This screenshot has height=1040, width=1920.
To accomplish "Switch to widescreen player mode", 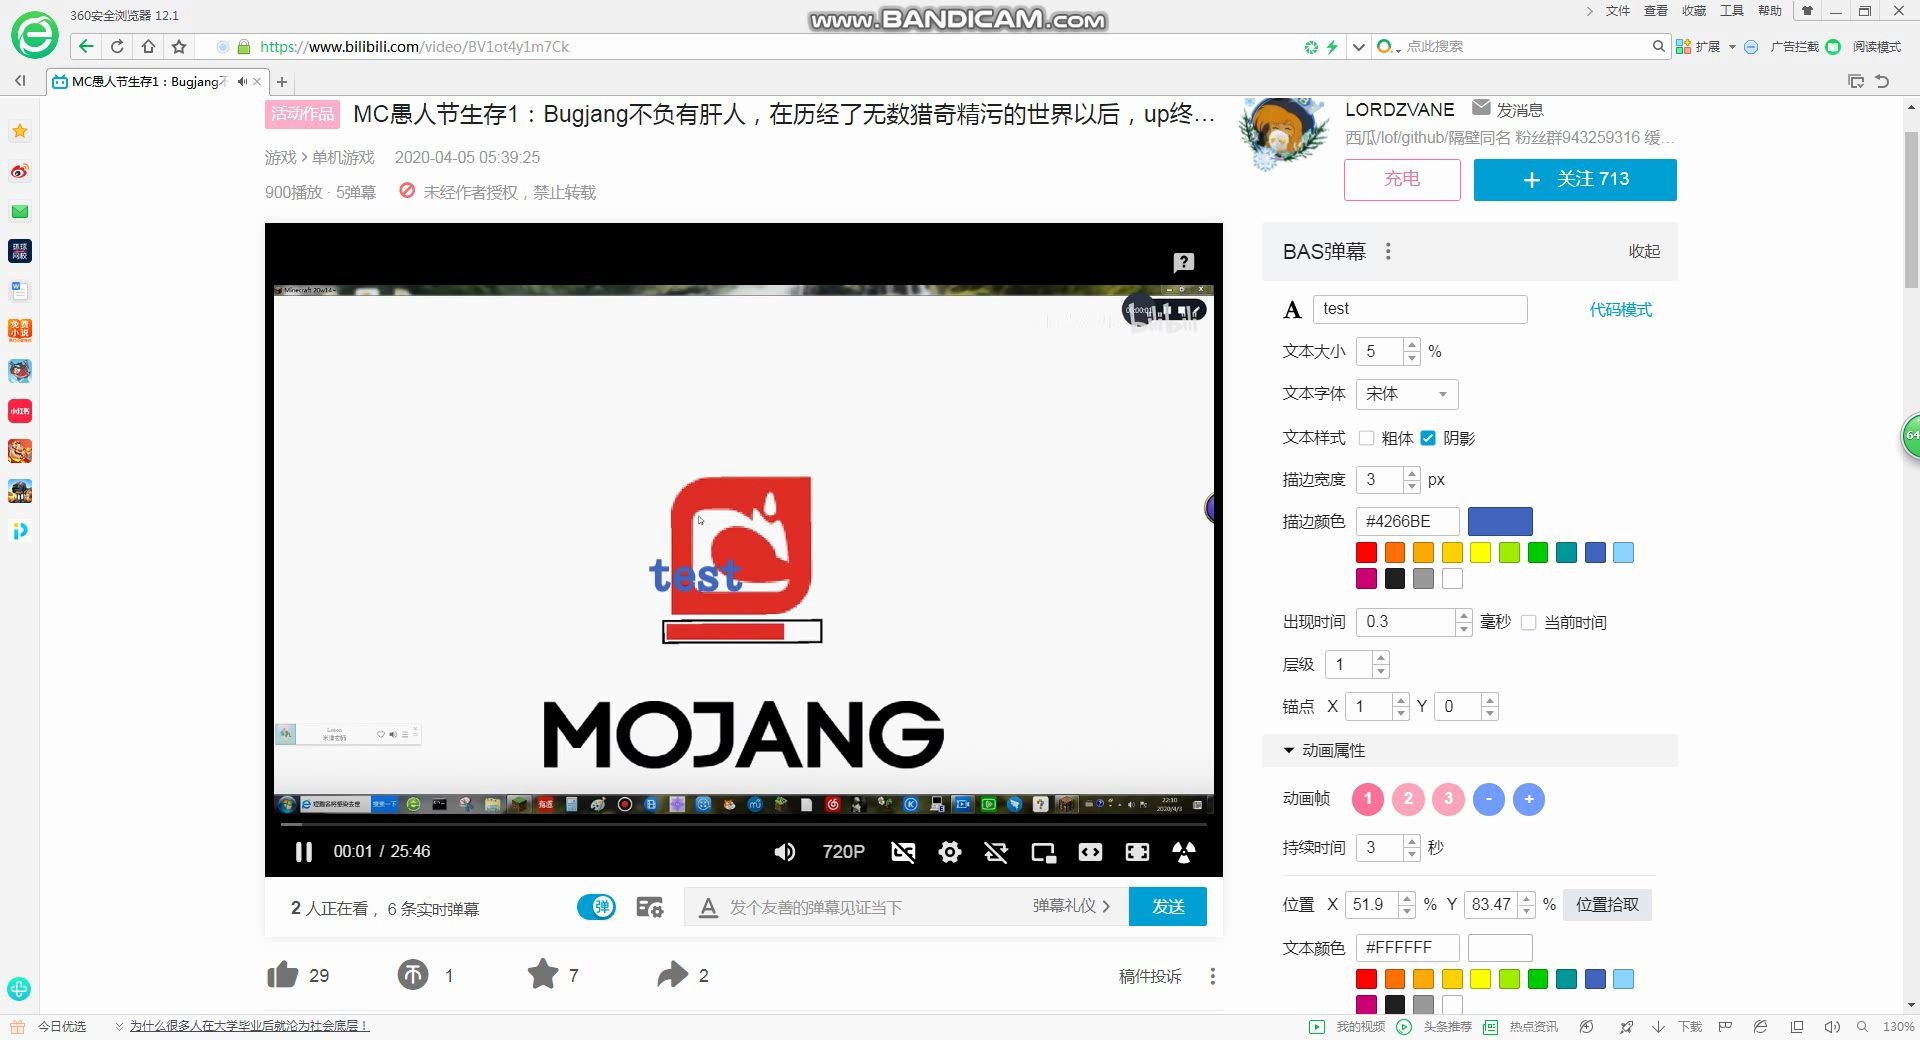I will tap(1090, 852).
